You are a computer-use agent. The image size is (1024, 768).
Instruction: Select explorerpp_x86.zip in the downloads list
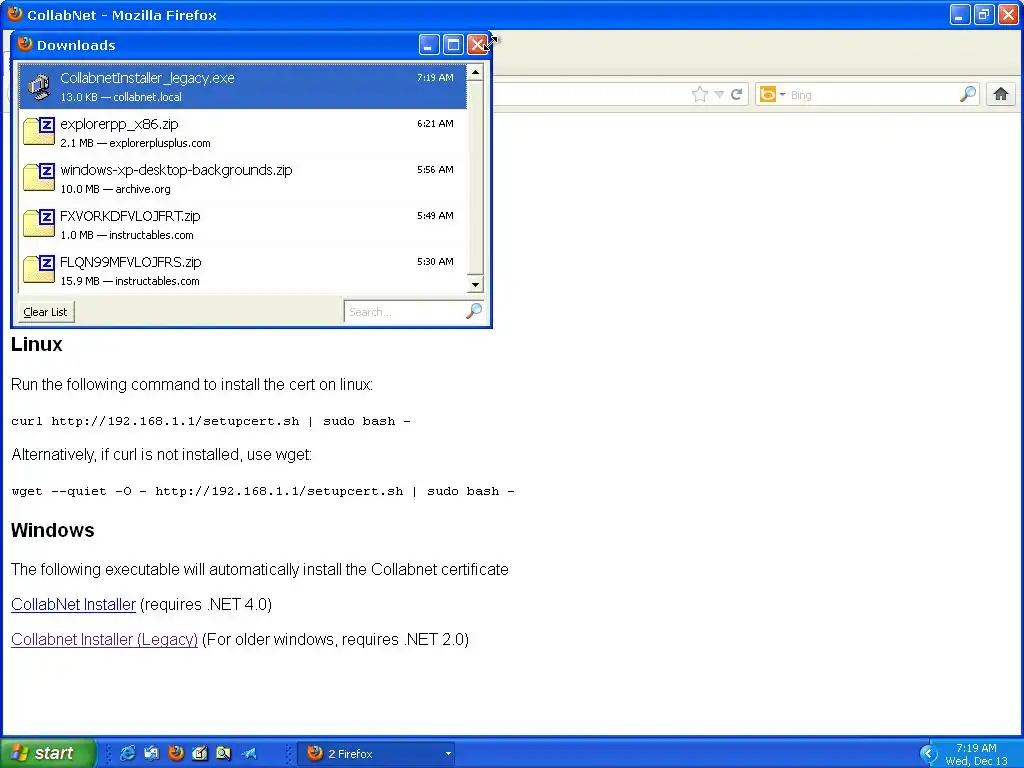coord(242,133)
